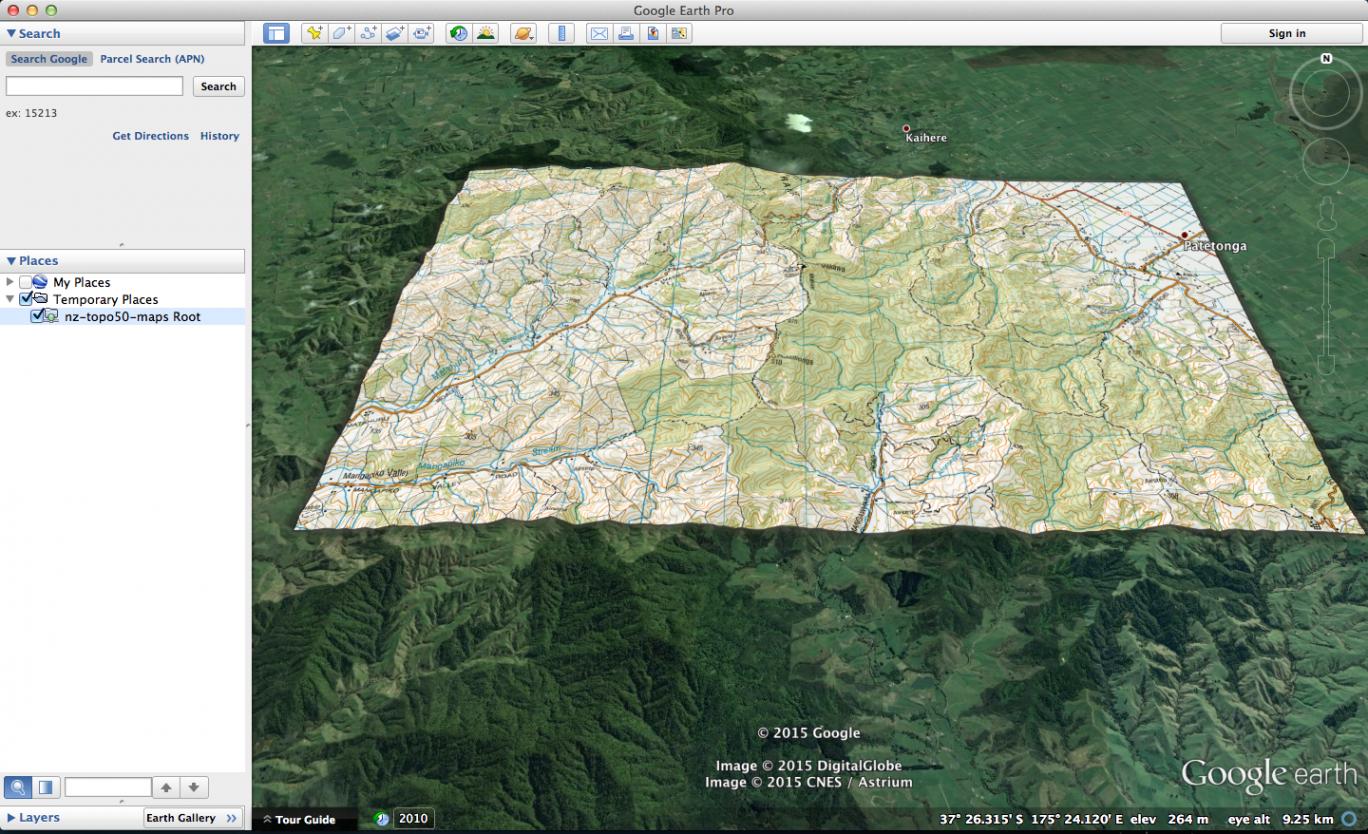Toggle sunlight across the landscape
The image size is (1368, 834).
click(x=486, y=33)
